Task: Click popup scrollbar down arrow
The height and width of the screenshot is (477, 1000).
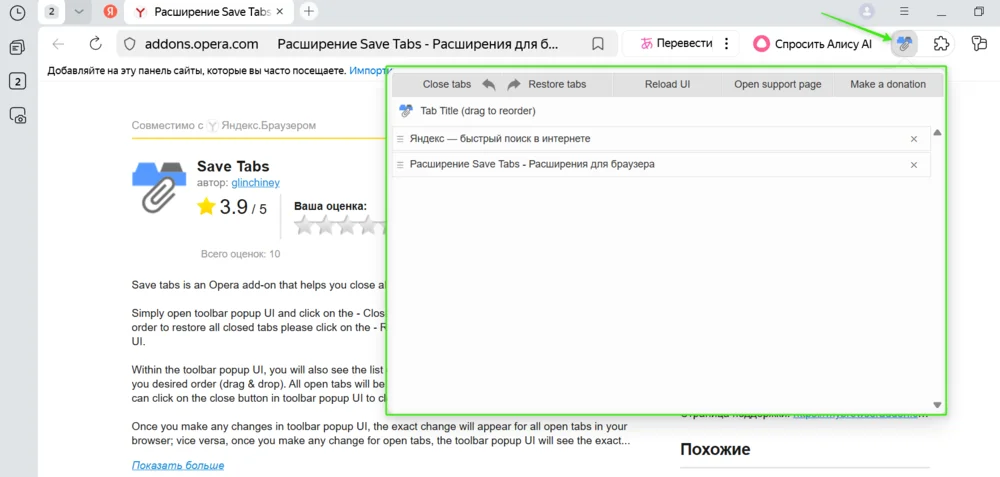Action: 937,405
